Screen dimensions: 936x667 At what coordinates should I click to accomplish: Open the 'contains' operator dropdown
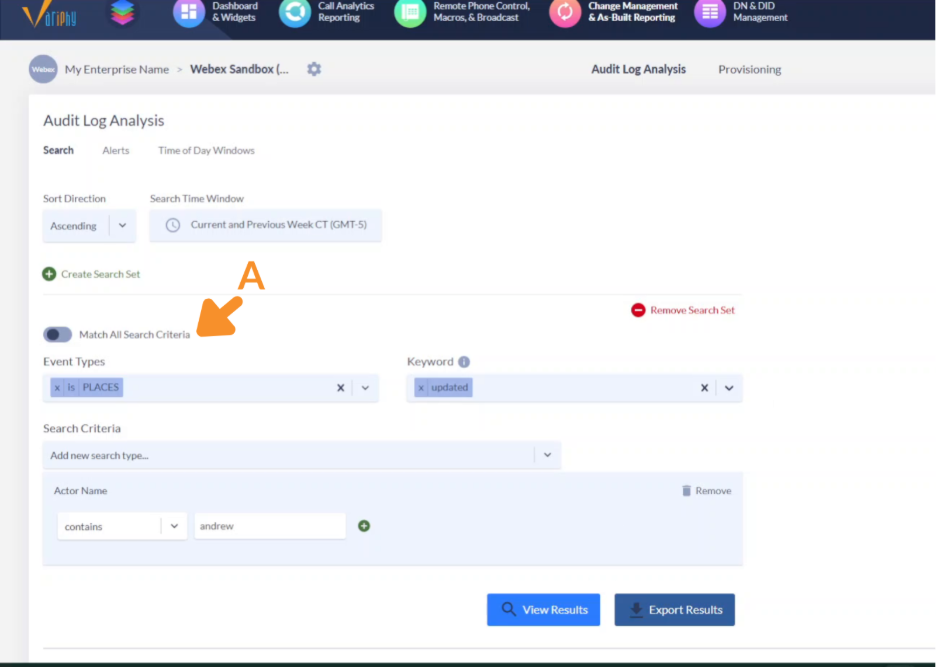coord(122,527)
